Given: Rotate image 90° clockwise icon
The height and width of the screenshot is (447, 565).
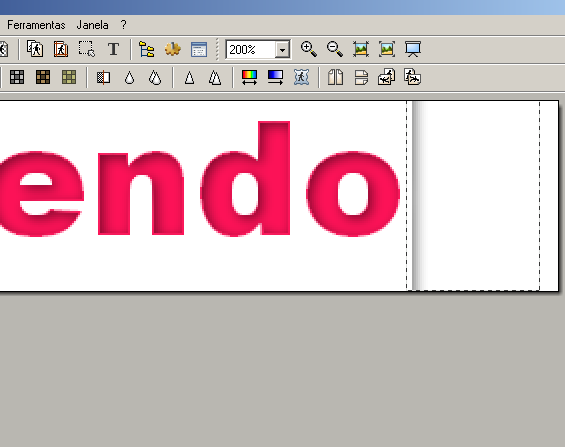Looking at the screenshot, I should tap(413, 77).
